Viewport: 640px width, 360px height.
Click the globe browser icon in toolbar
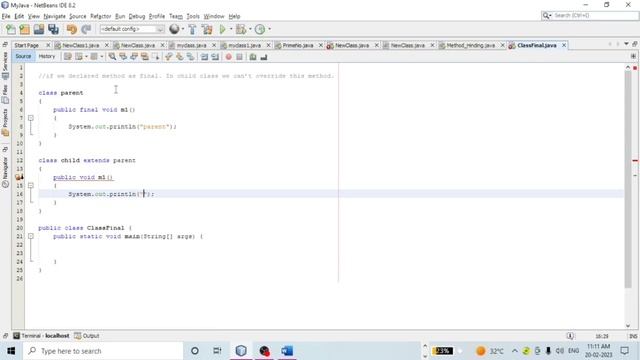tap(174, 29)
